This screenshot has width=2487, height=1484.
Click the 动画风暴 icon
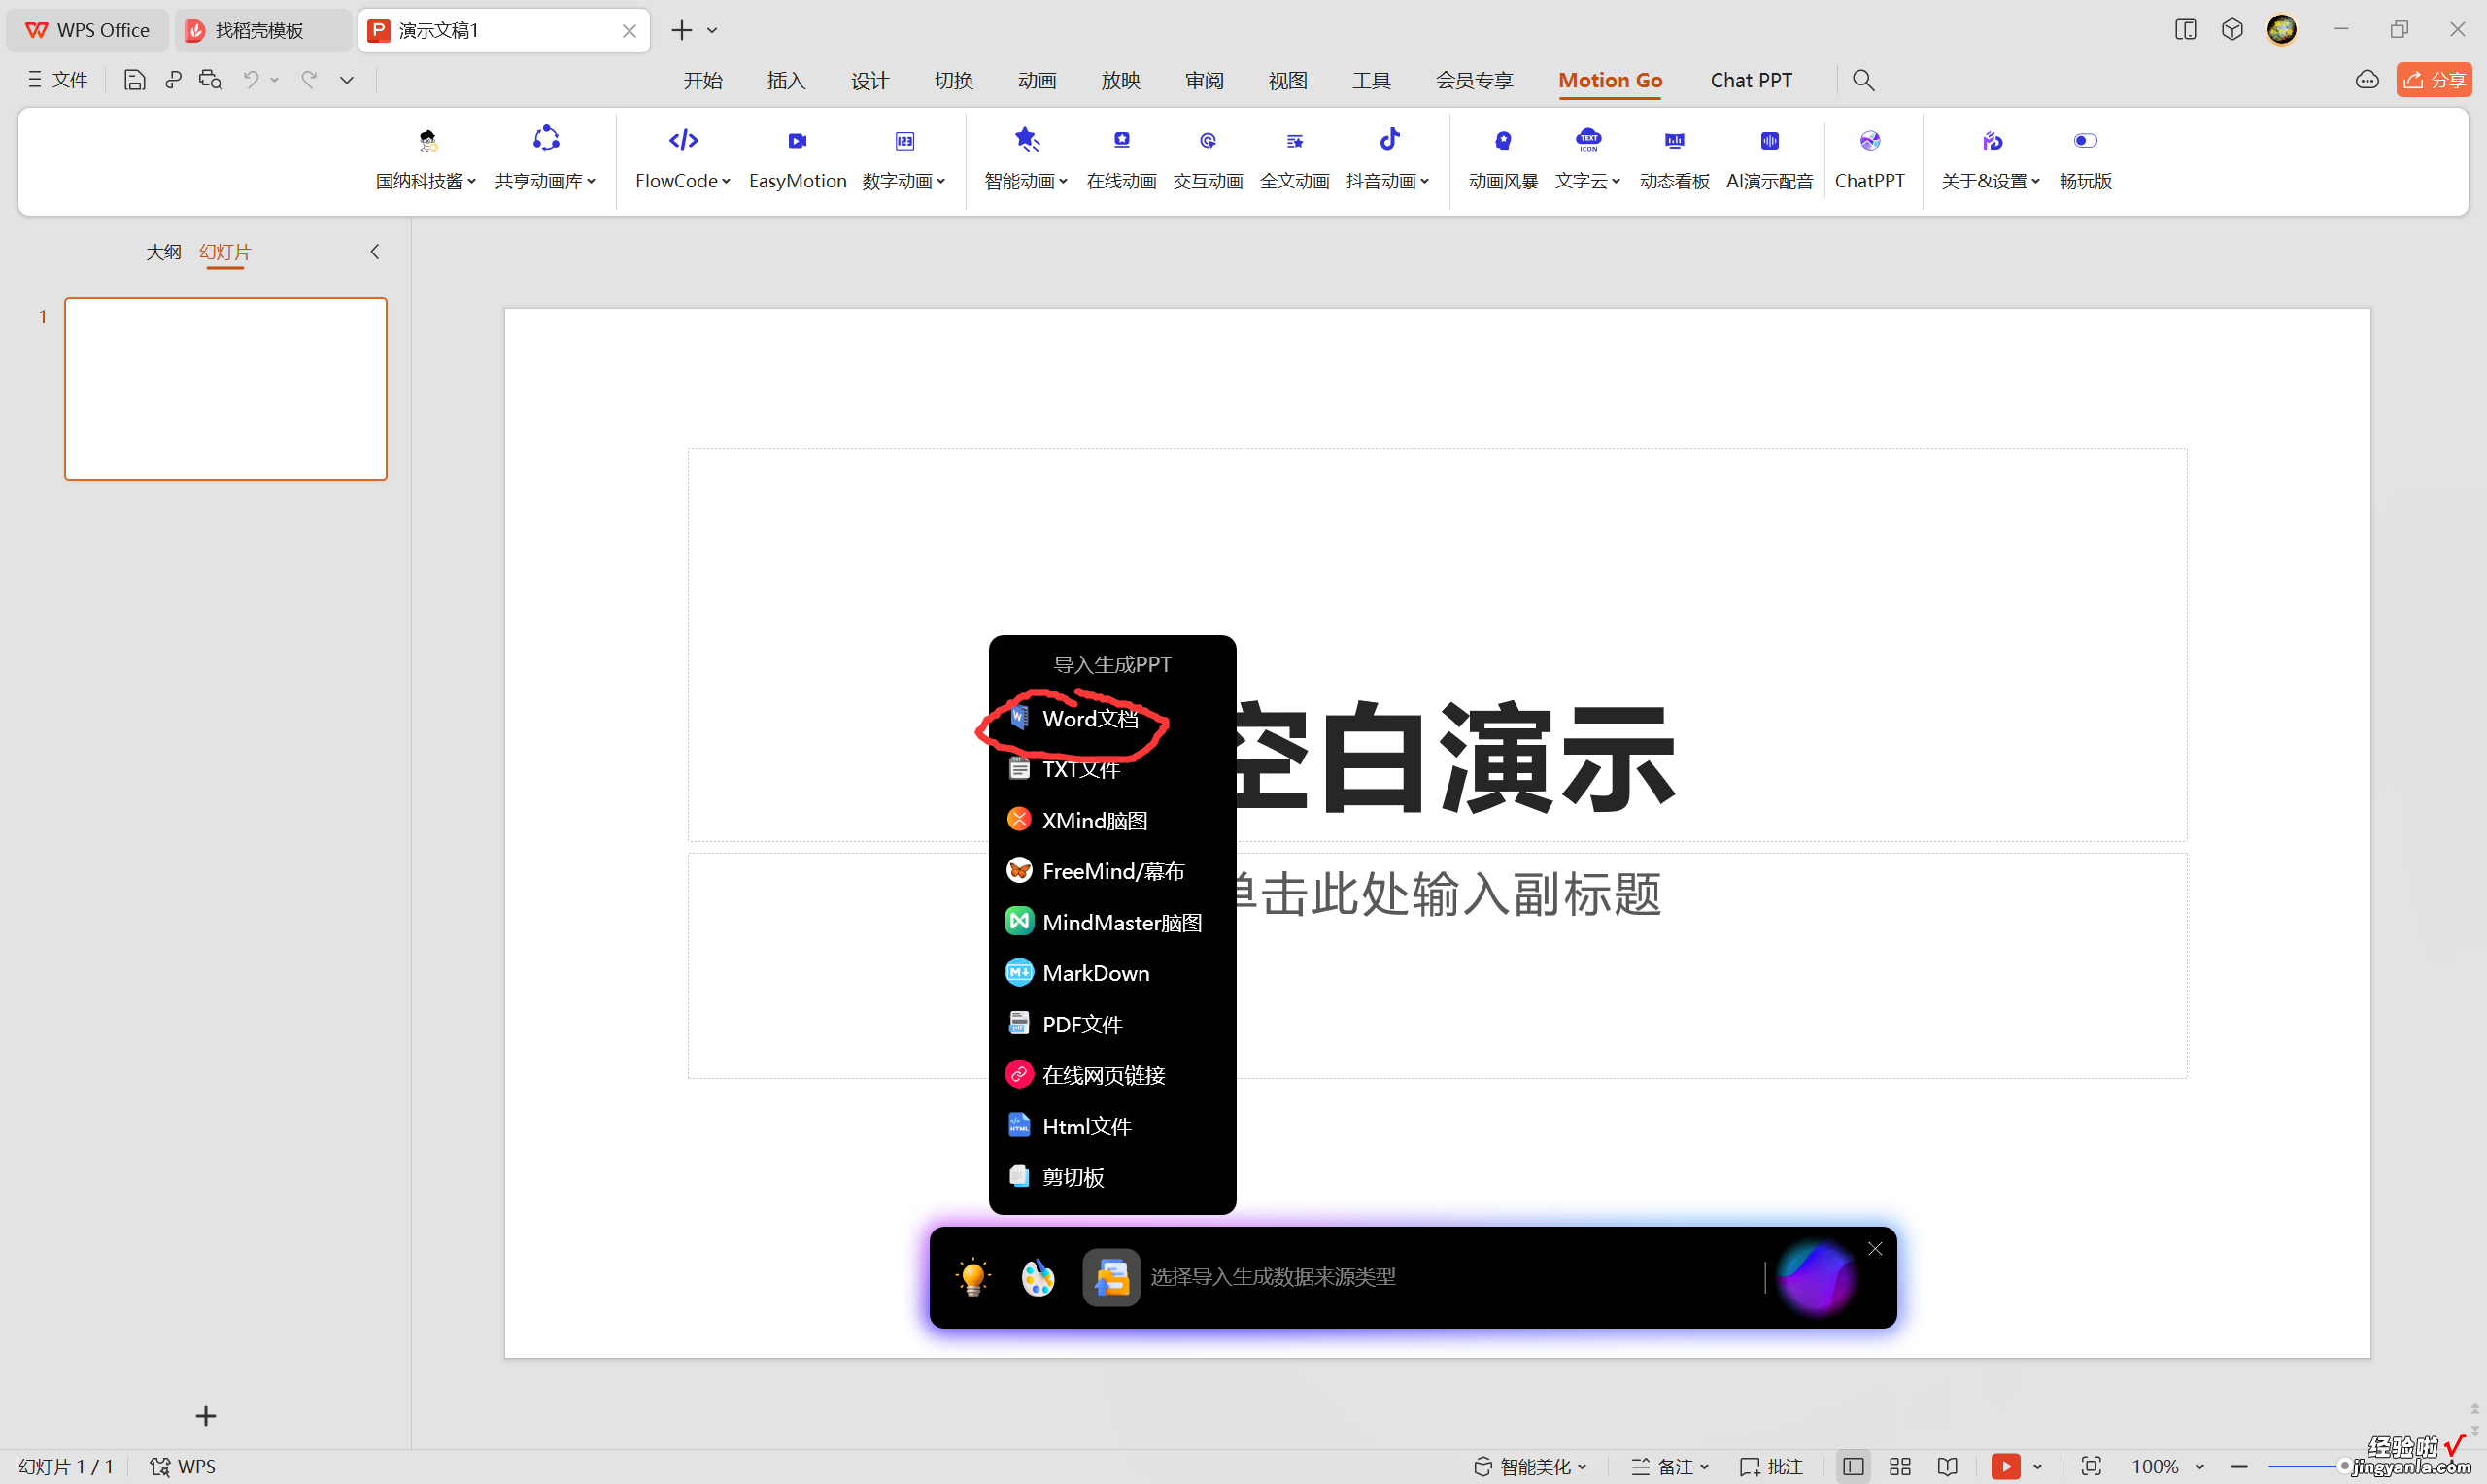pyautogui.click(x=1503, y=140)
